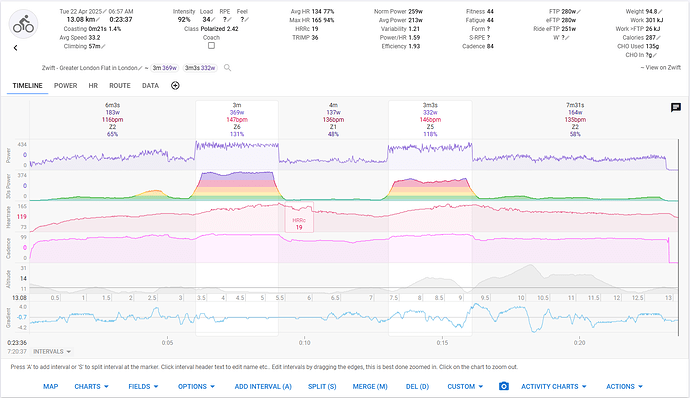Toggle the Coach checkbox
This screenshot has height=398, width=690.
tap(211, 45)
